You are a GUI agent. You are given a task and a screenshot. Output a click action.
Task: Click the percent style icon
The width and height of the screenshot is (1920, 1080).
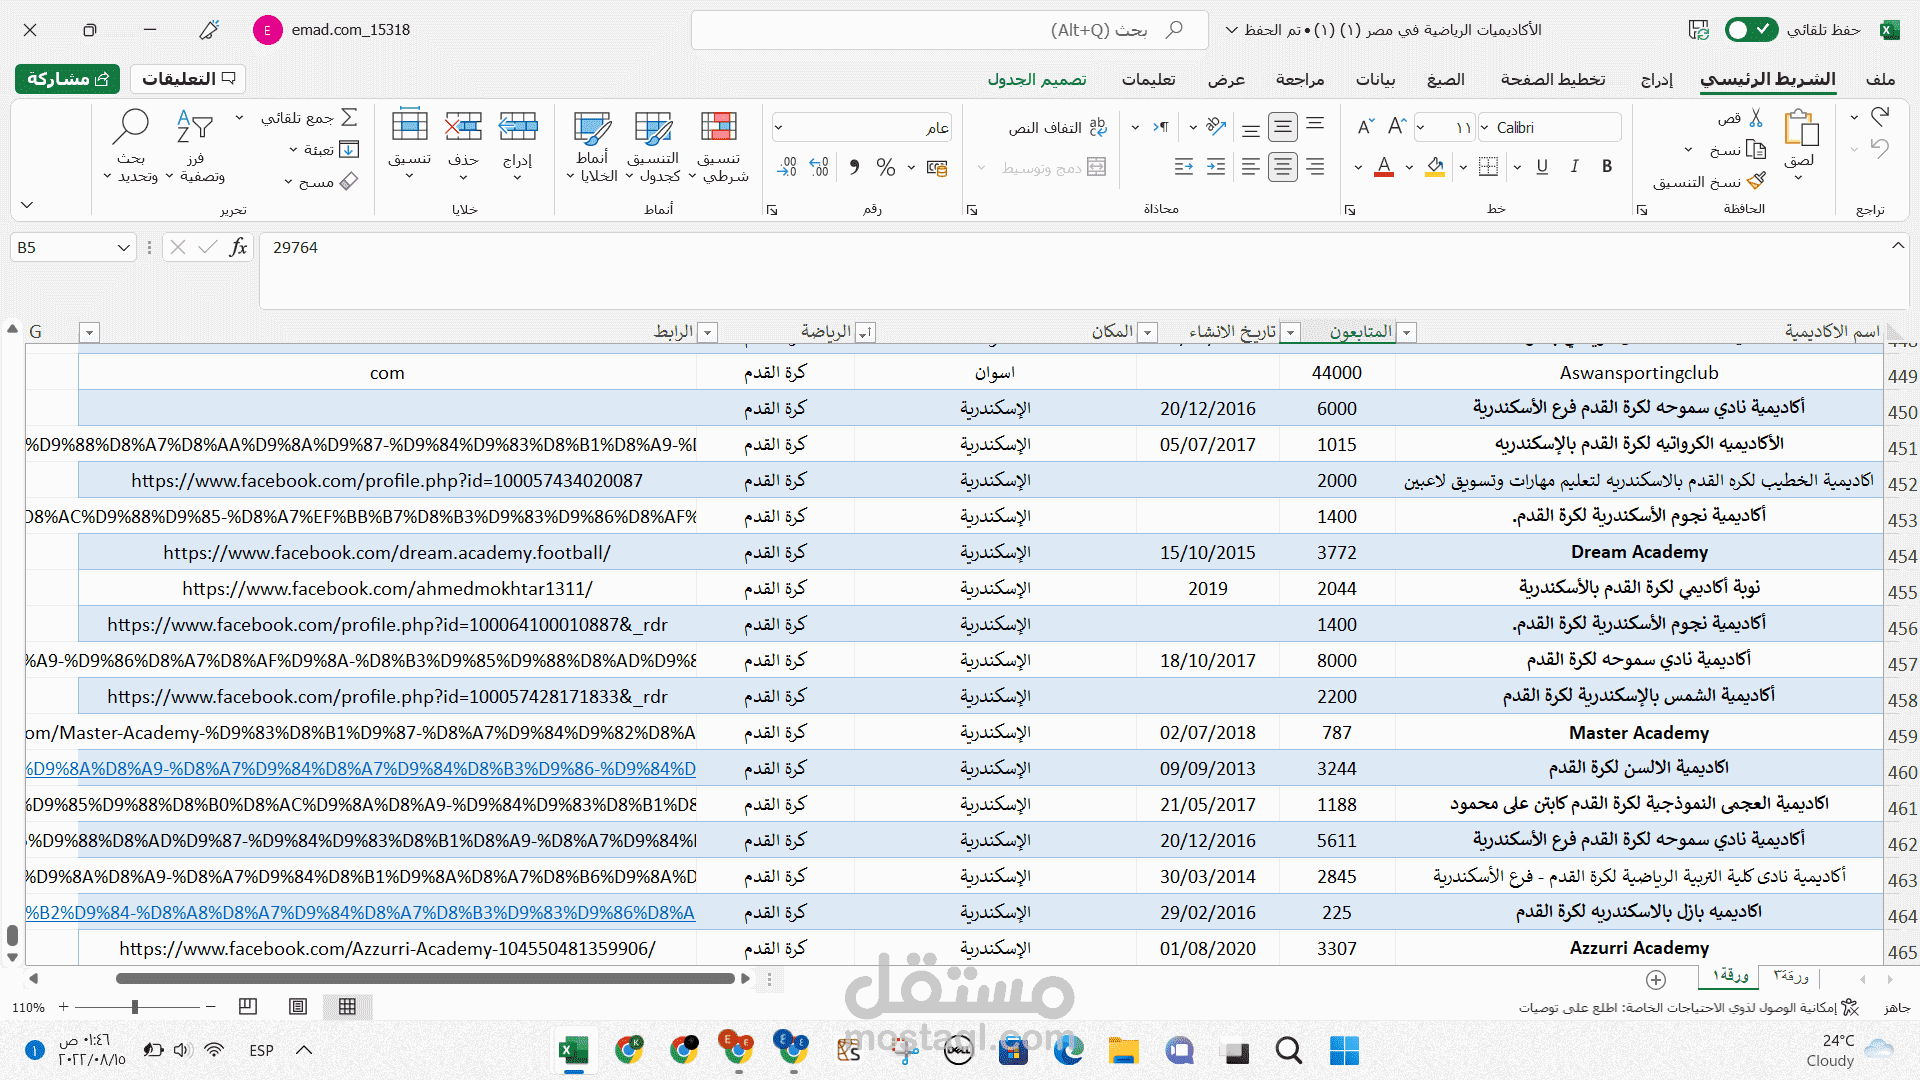(x=885, y=168)
